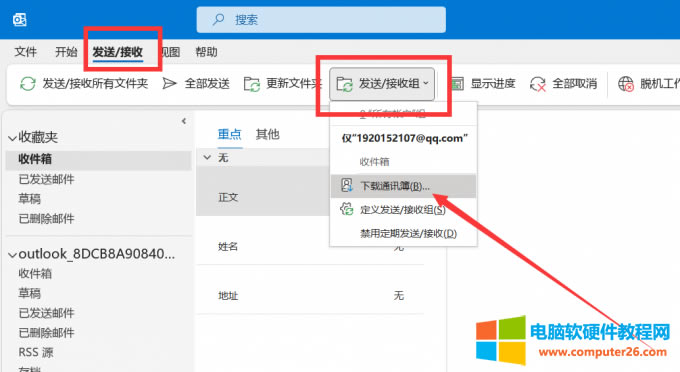Collapse the 无 group chevron in list
Viewport: 680px width, 372px height.
coord(207,157)
